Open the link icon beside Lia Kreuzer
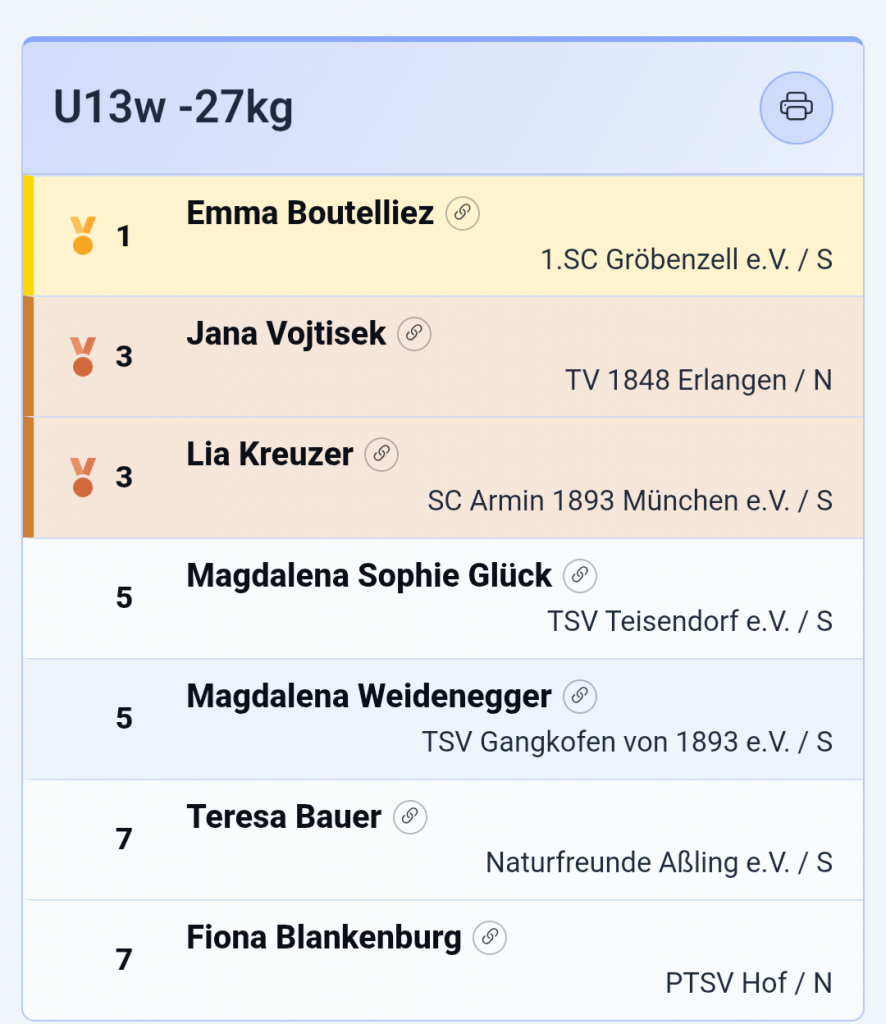Screen dimensions: 886x1024 381,455
